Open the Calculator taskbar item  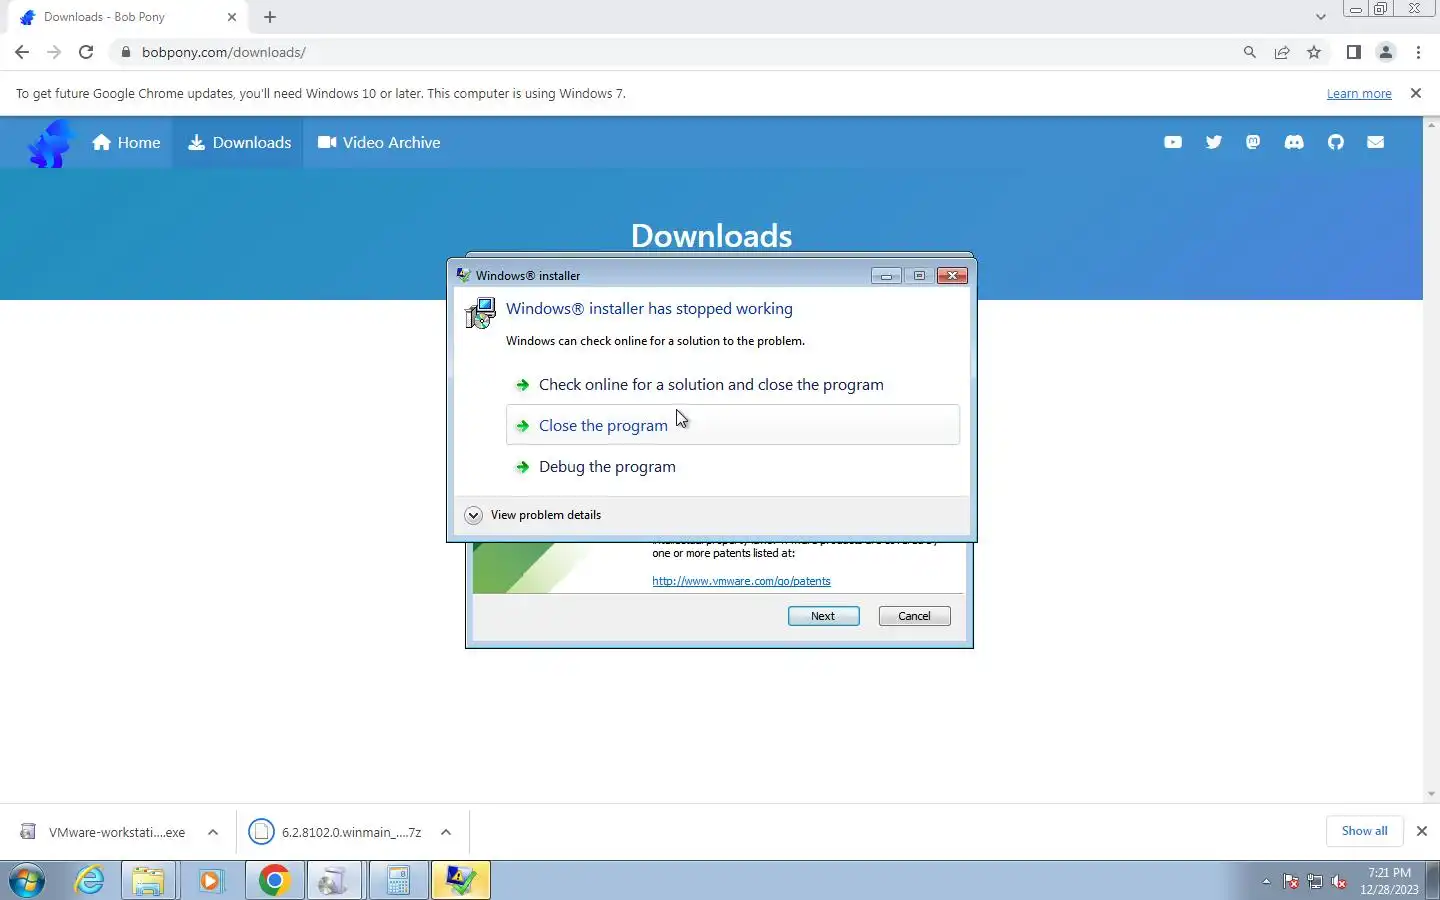pyautogui.click(x=397, y=881)
